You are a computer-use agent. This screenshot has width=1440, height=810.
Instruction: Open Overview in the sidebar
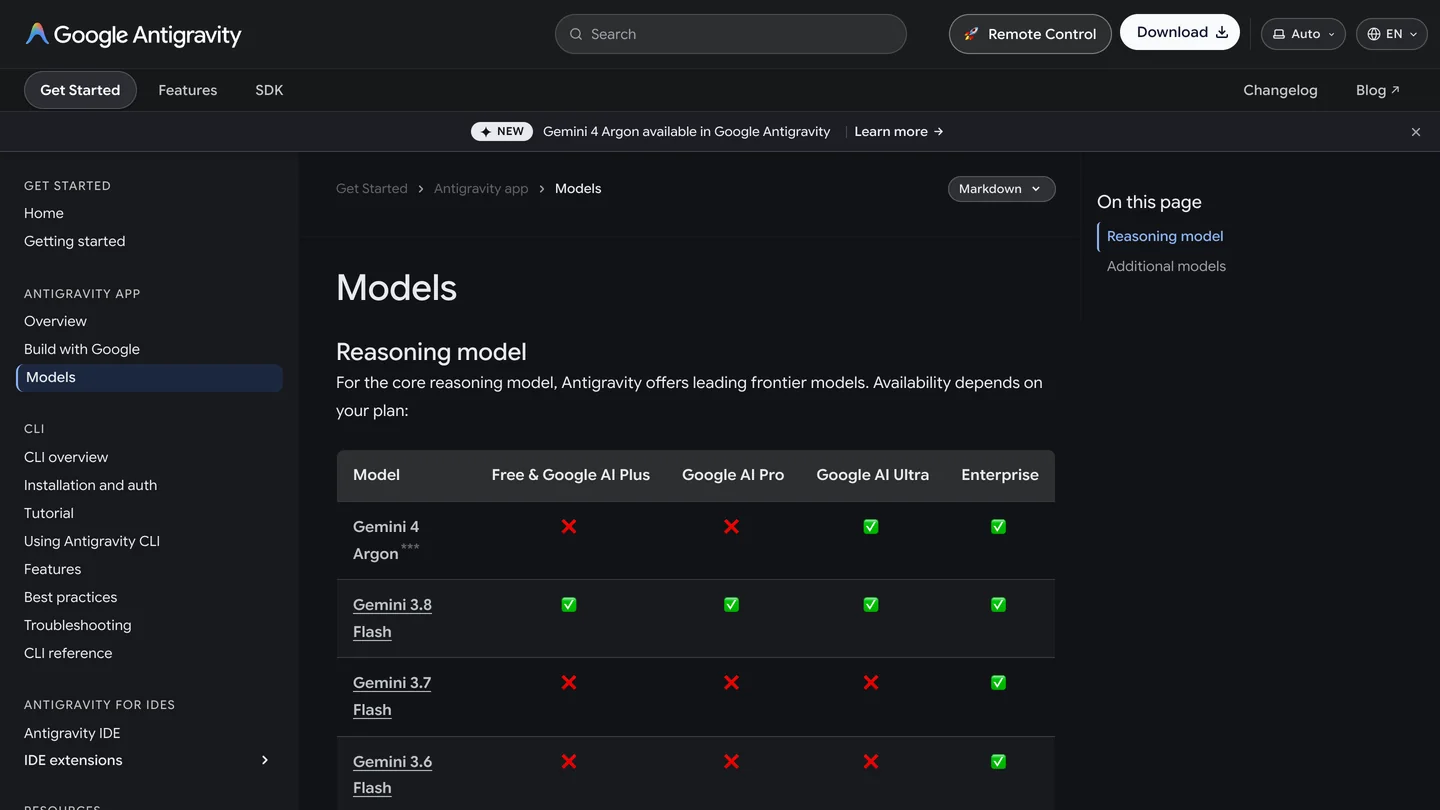[x=55, y=321]
